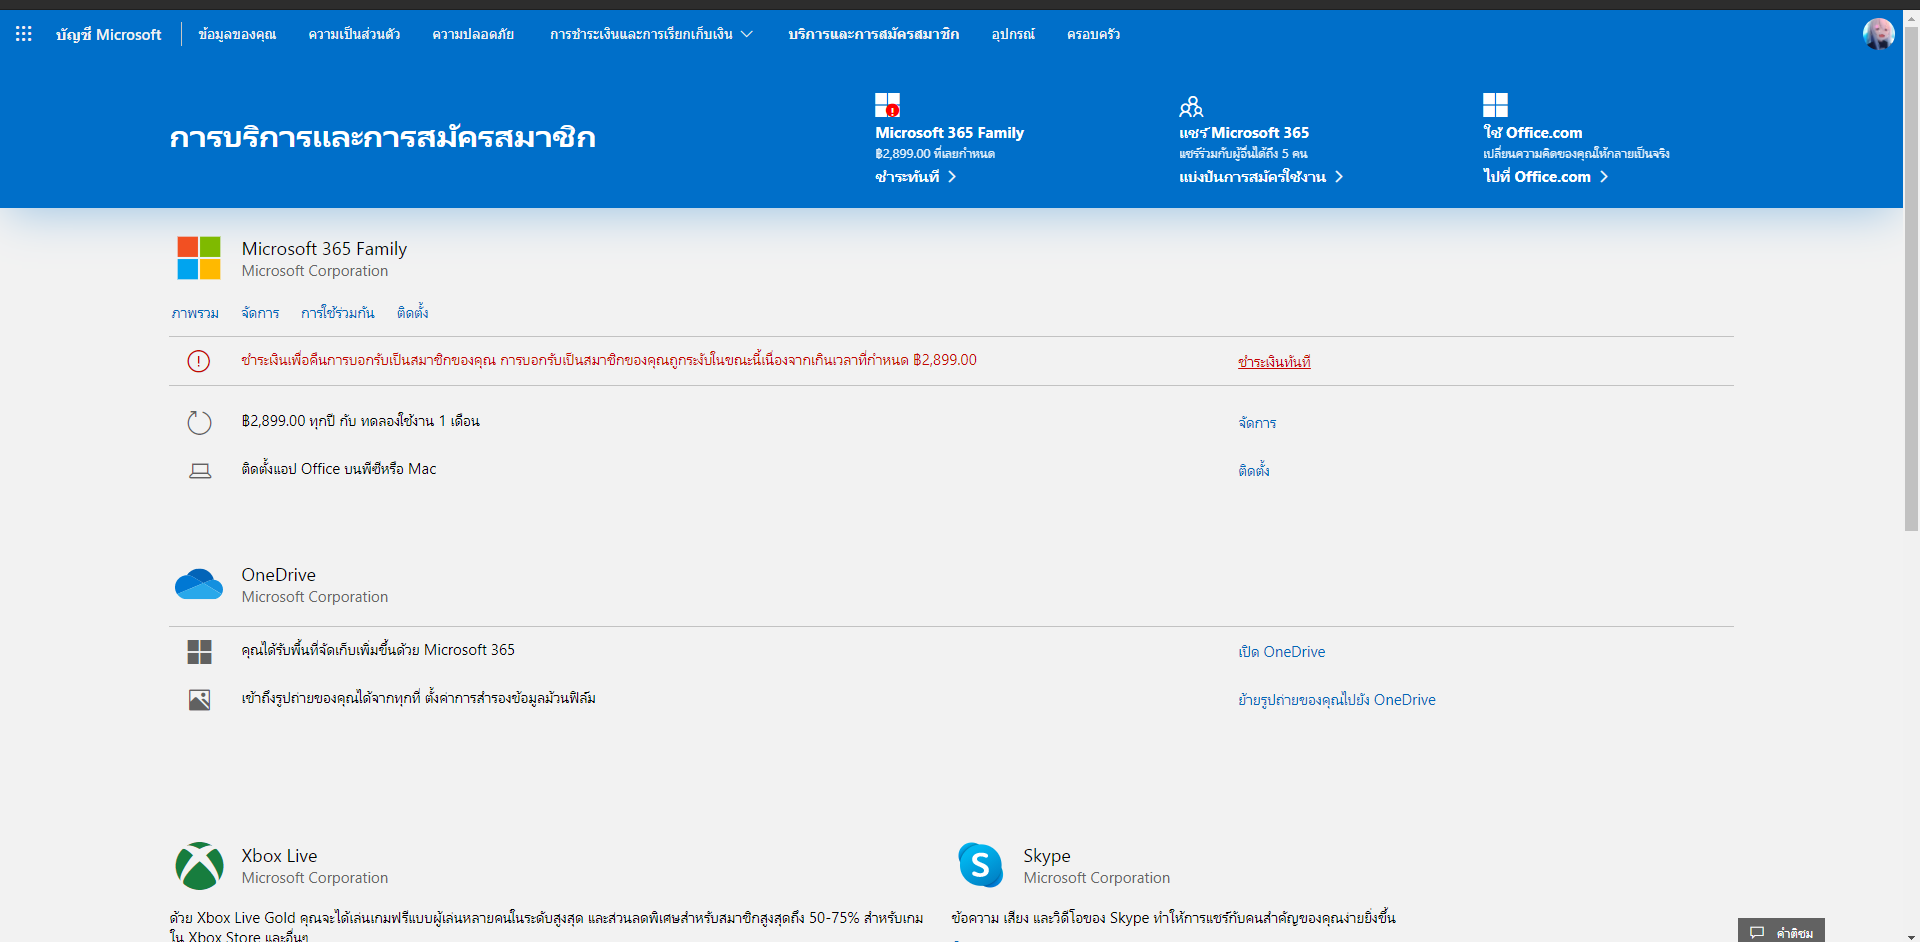Click the laptop install Office icon
The width and height of the screenshot is (1920, 942).
[x=200, y=470]
